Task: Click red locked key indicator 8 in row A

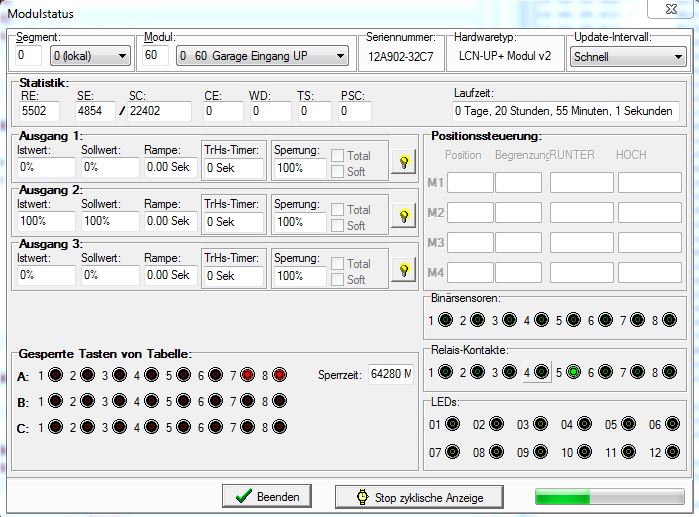Action: pos(279,375)
